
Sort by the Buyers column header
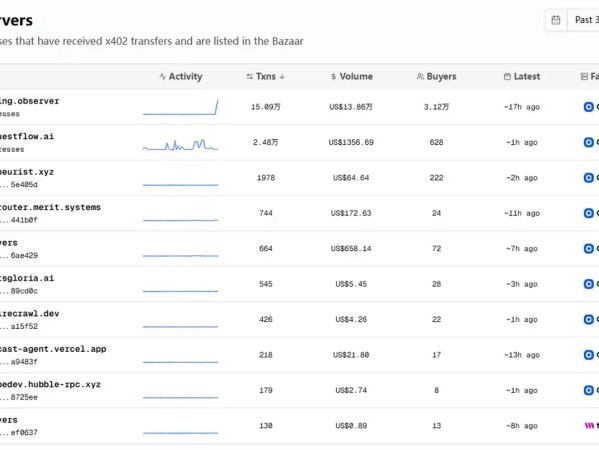click(436, 76)
